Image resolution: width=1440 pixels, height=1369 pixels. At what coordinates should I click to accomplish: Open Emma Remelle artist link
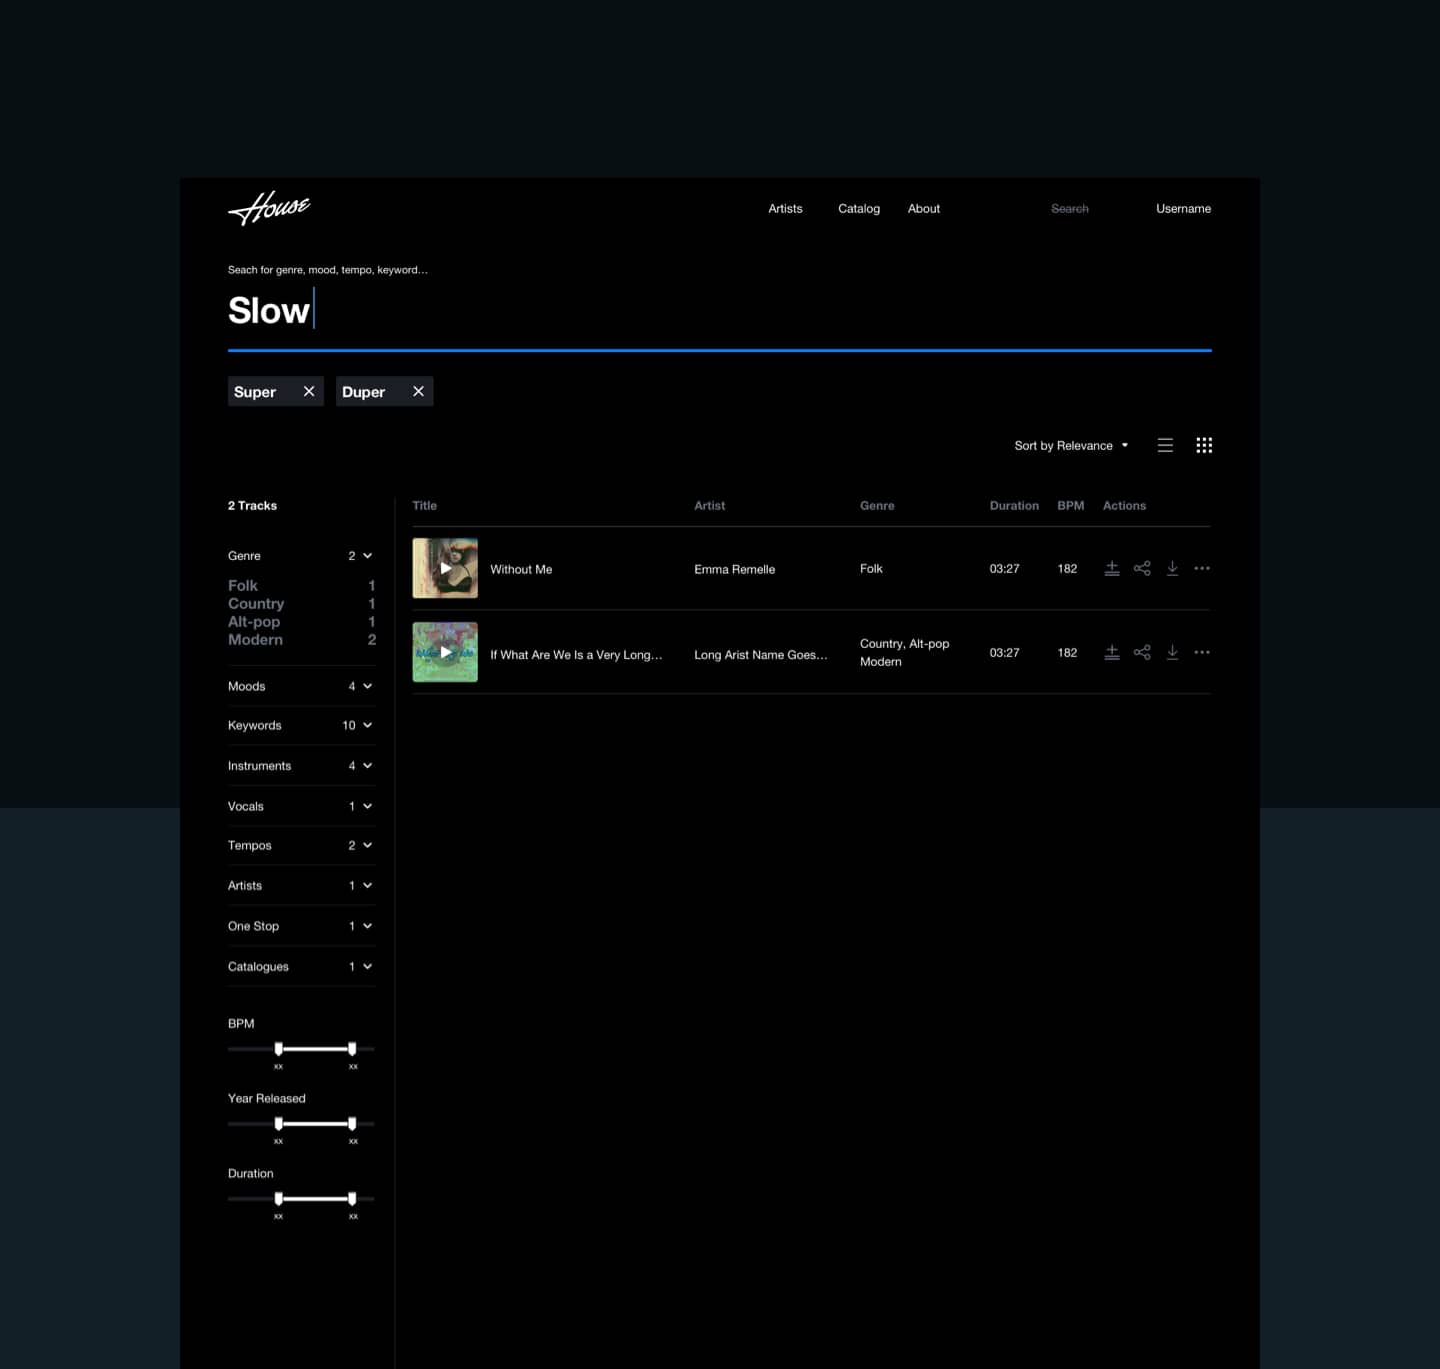coord(734,569)
